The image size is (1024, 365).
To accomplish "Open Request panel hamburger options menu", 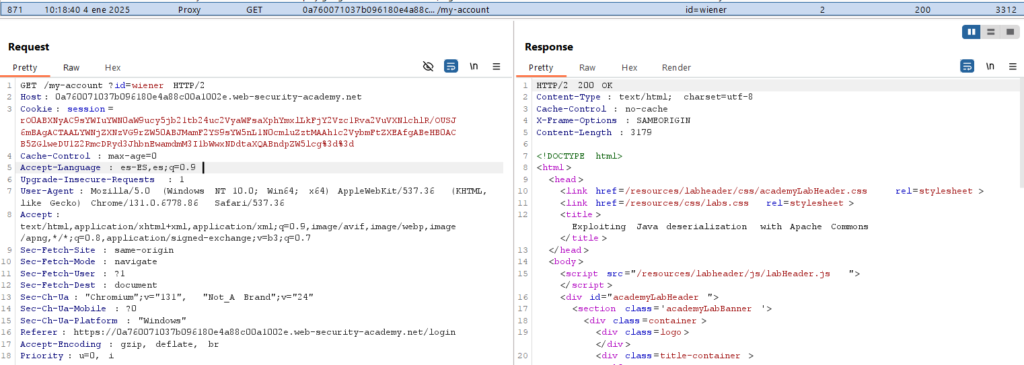I will point(496,67).
